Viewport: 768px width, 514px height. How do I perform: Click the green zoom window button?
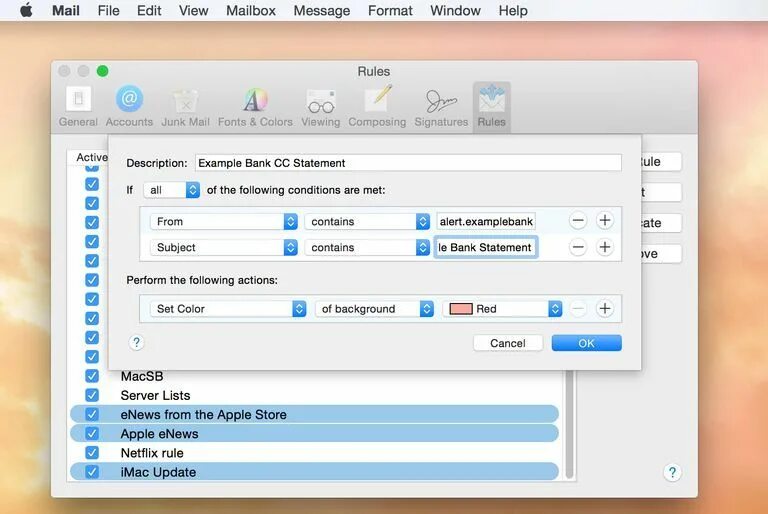102,71
